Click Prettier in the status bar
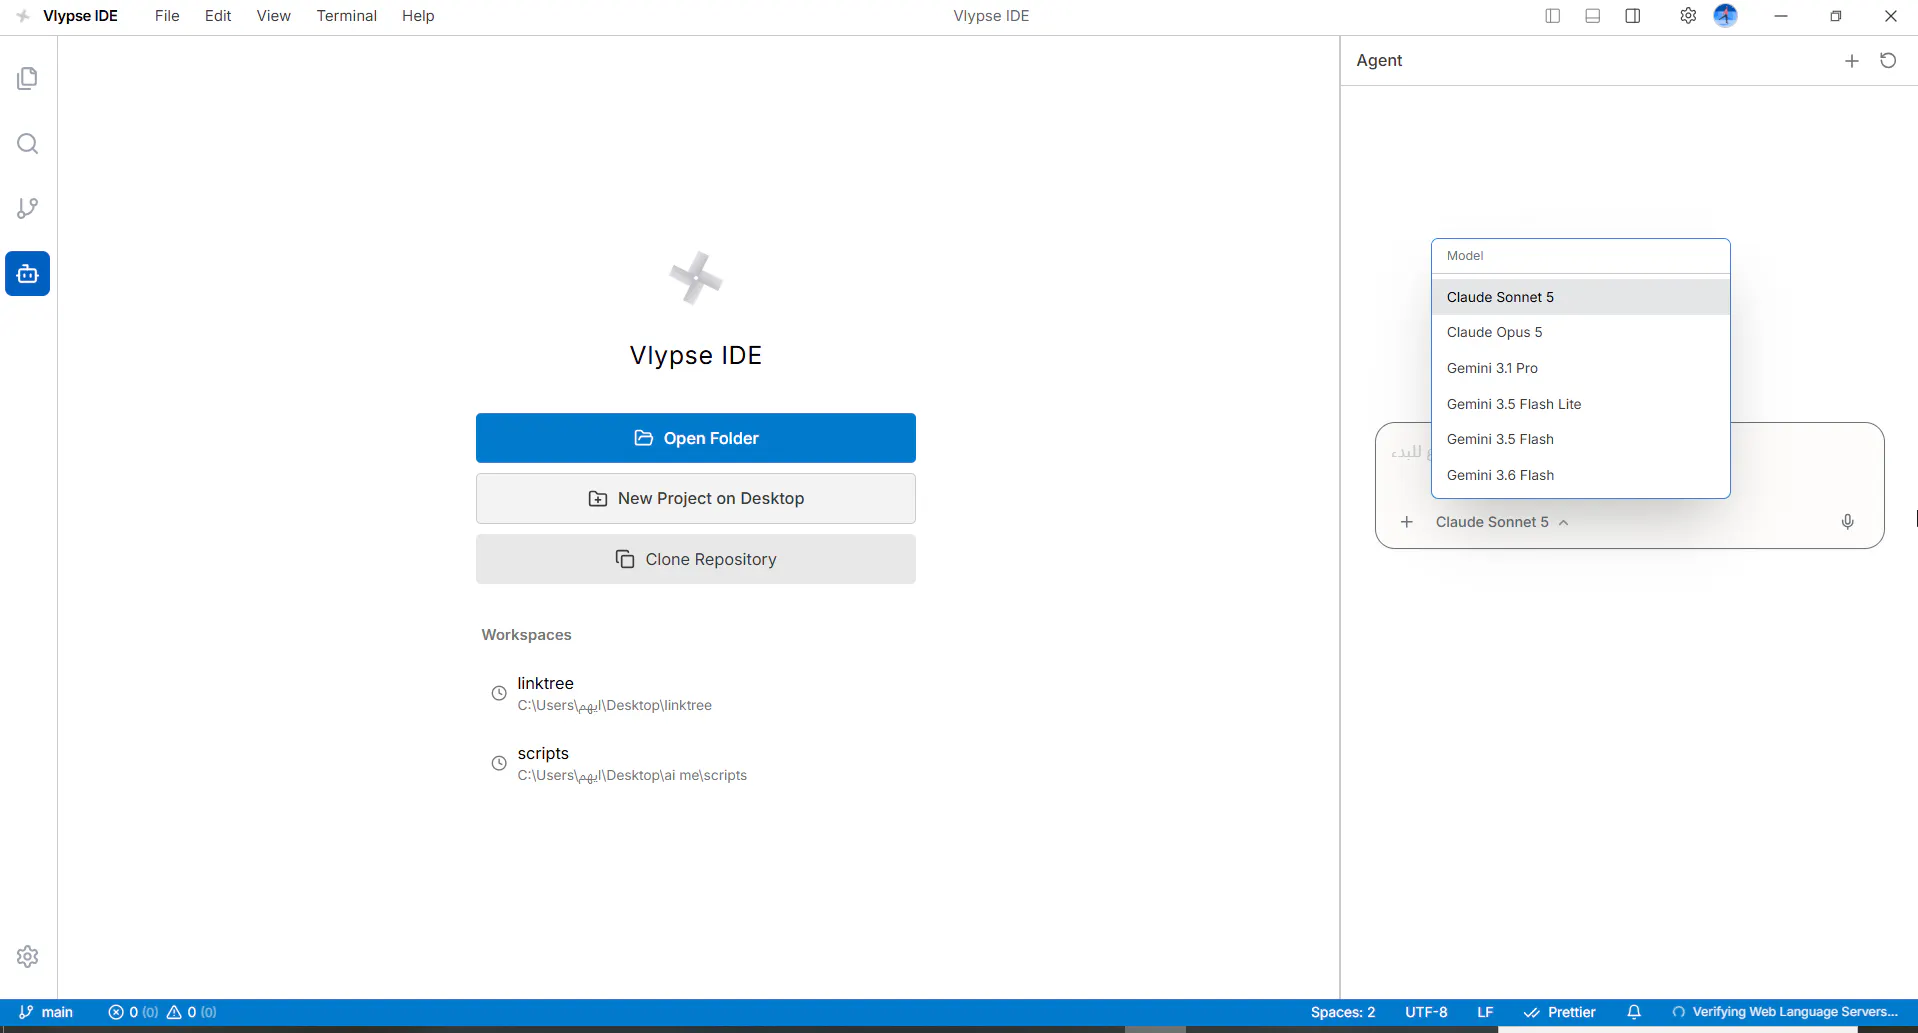This screenshot has height=1033, width=1918. 1560,1012
